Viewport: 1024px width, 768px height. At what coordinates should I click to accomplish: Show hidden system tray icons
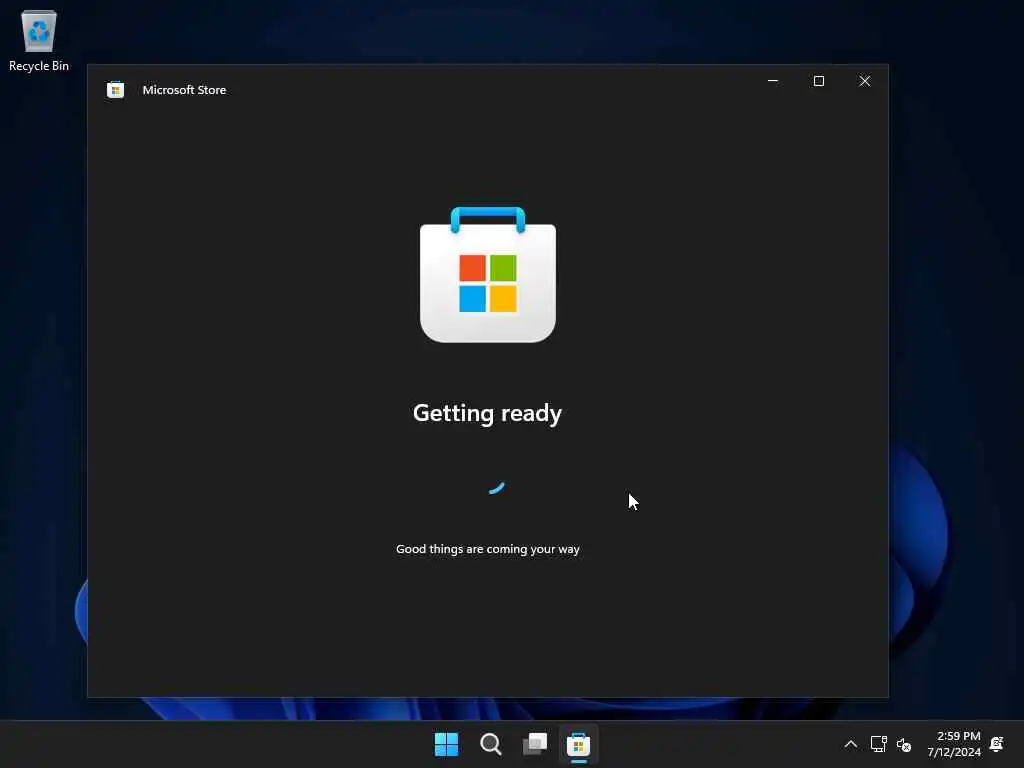coord(850,744)
